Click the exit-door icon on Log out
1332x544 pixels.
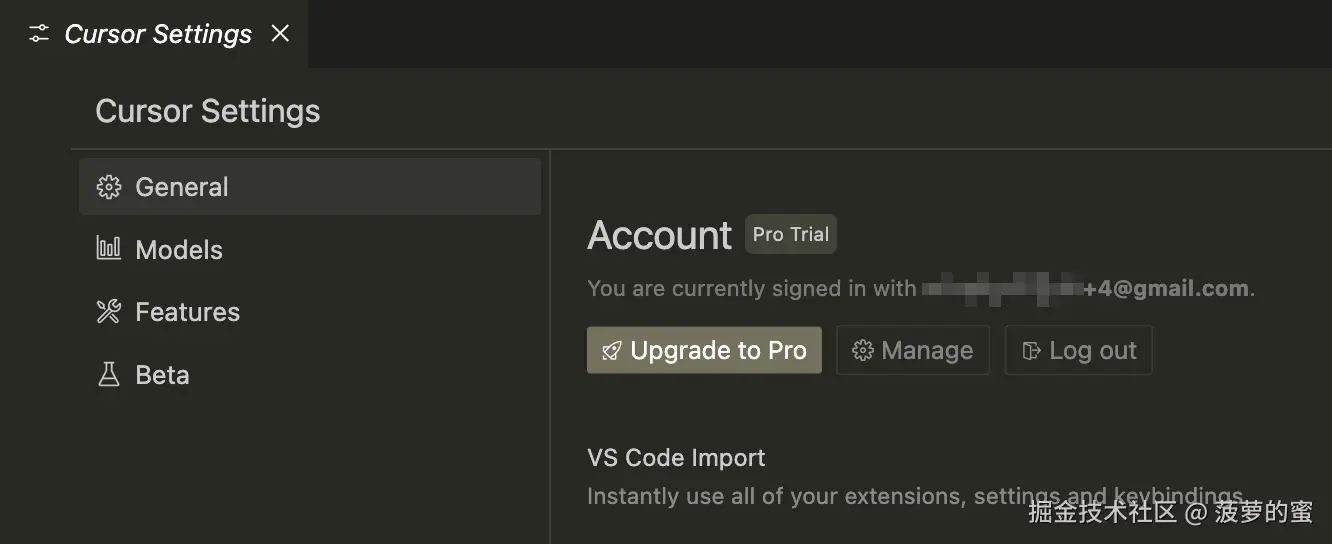(1030, 351)
